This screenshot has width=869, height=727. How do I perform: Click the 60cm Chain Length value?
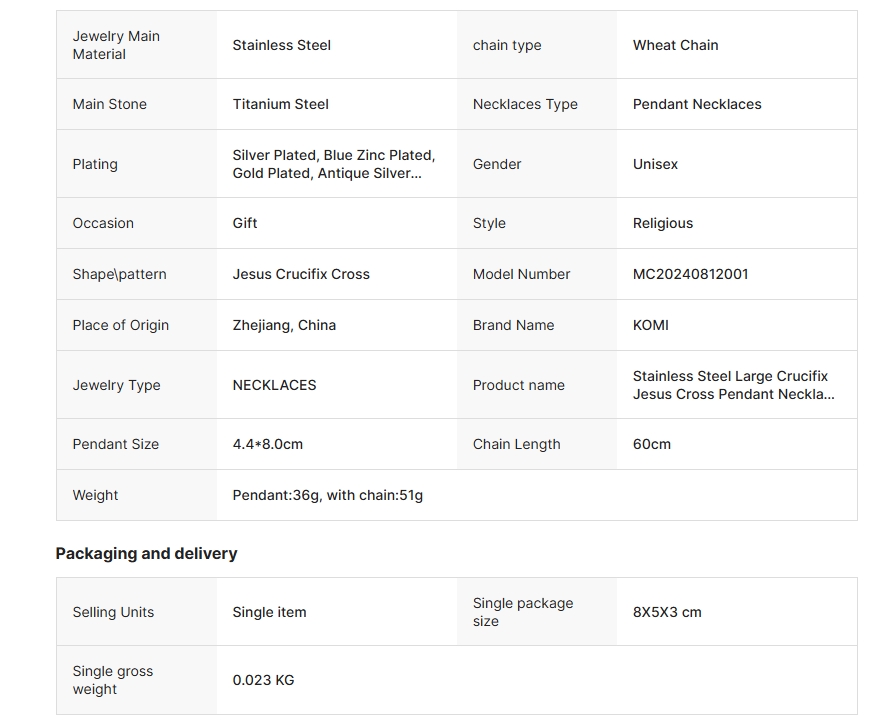tap(651, 444)
